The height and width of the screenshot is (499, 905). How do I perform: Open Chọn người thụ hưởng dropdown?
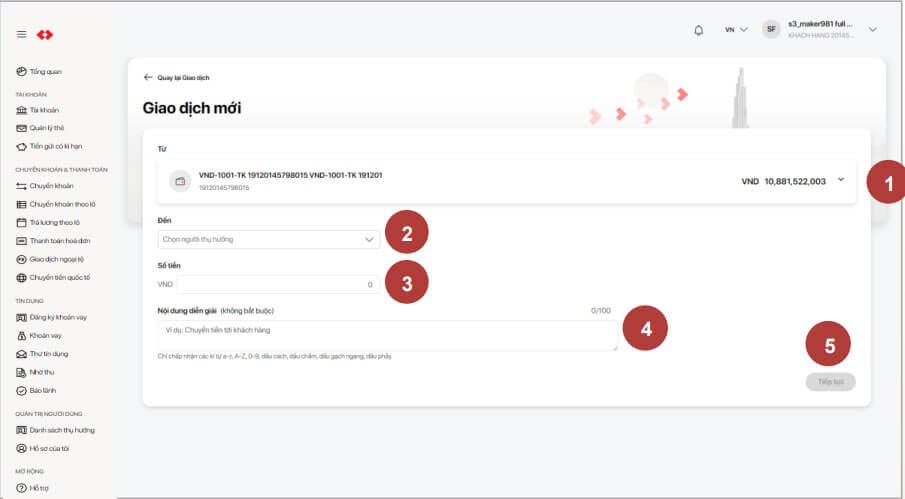(268, 240)
